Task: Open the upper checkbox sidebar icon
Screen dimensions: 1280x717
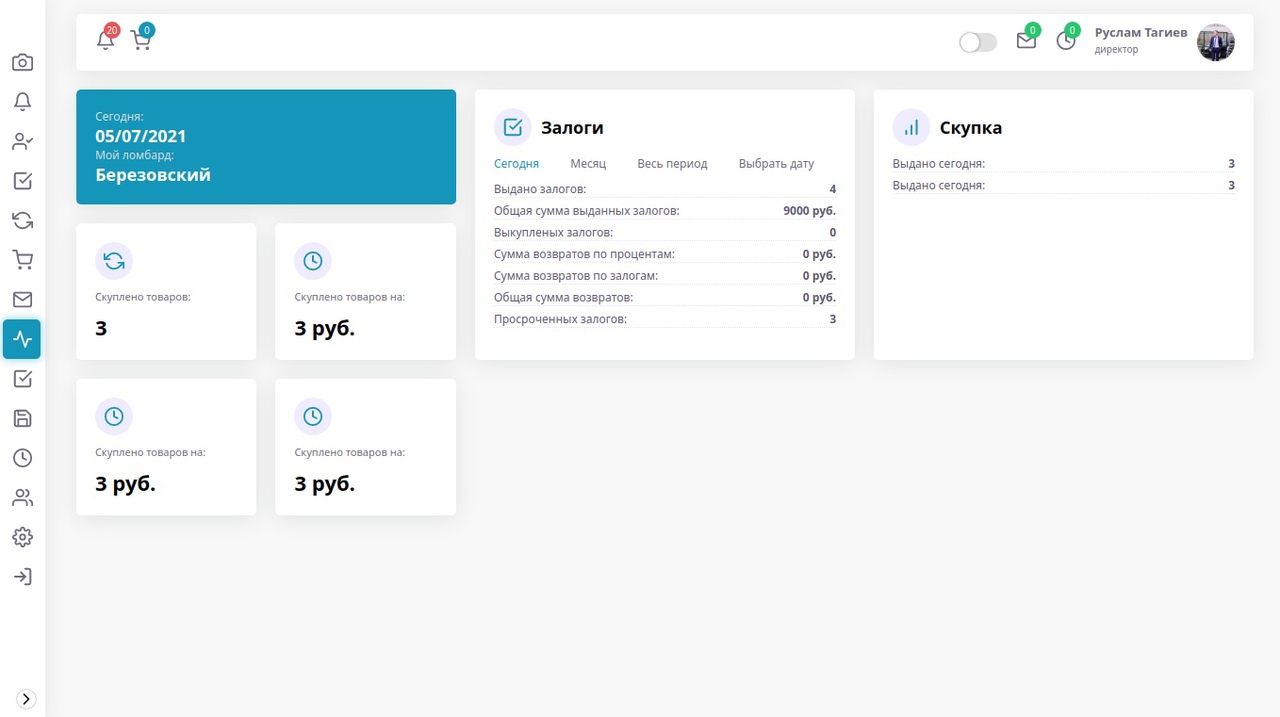Action: pyautogui.click(x=22, y=181)
